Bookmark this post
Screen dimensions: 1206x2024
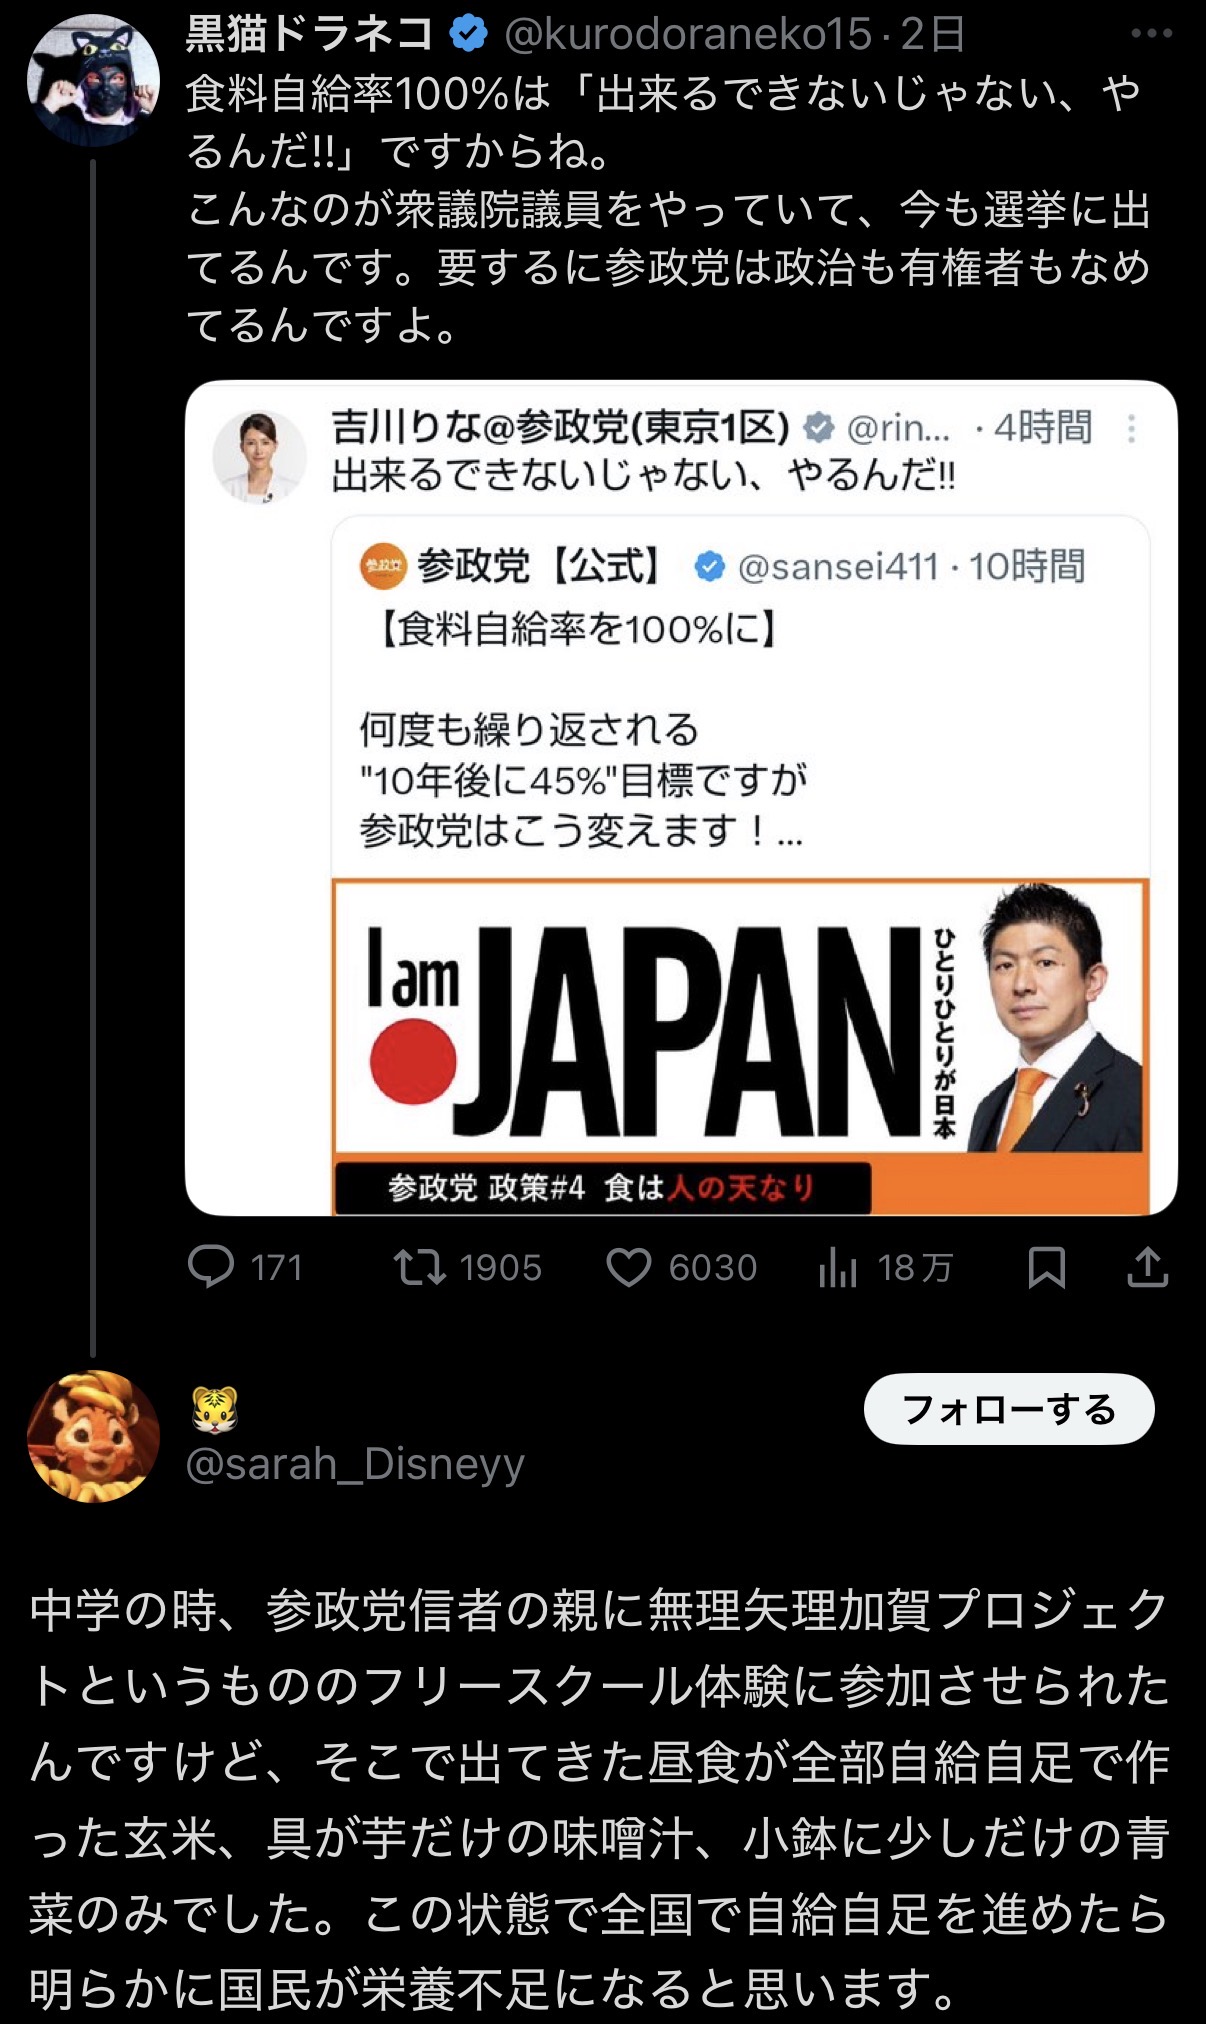(x=1046, y=1267)
